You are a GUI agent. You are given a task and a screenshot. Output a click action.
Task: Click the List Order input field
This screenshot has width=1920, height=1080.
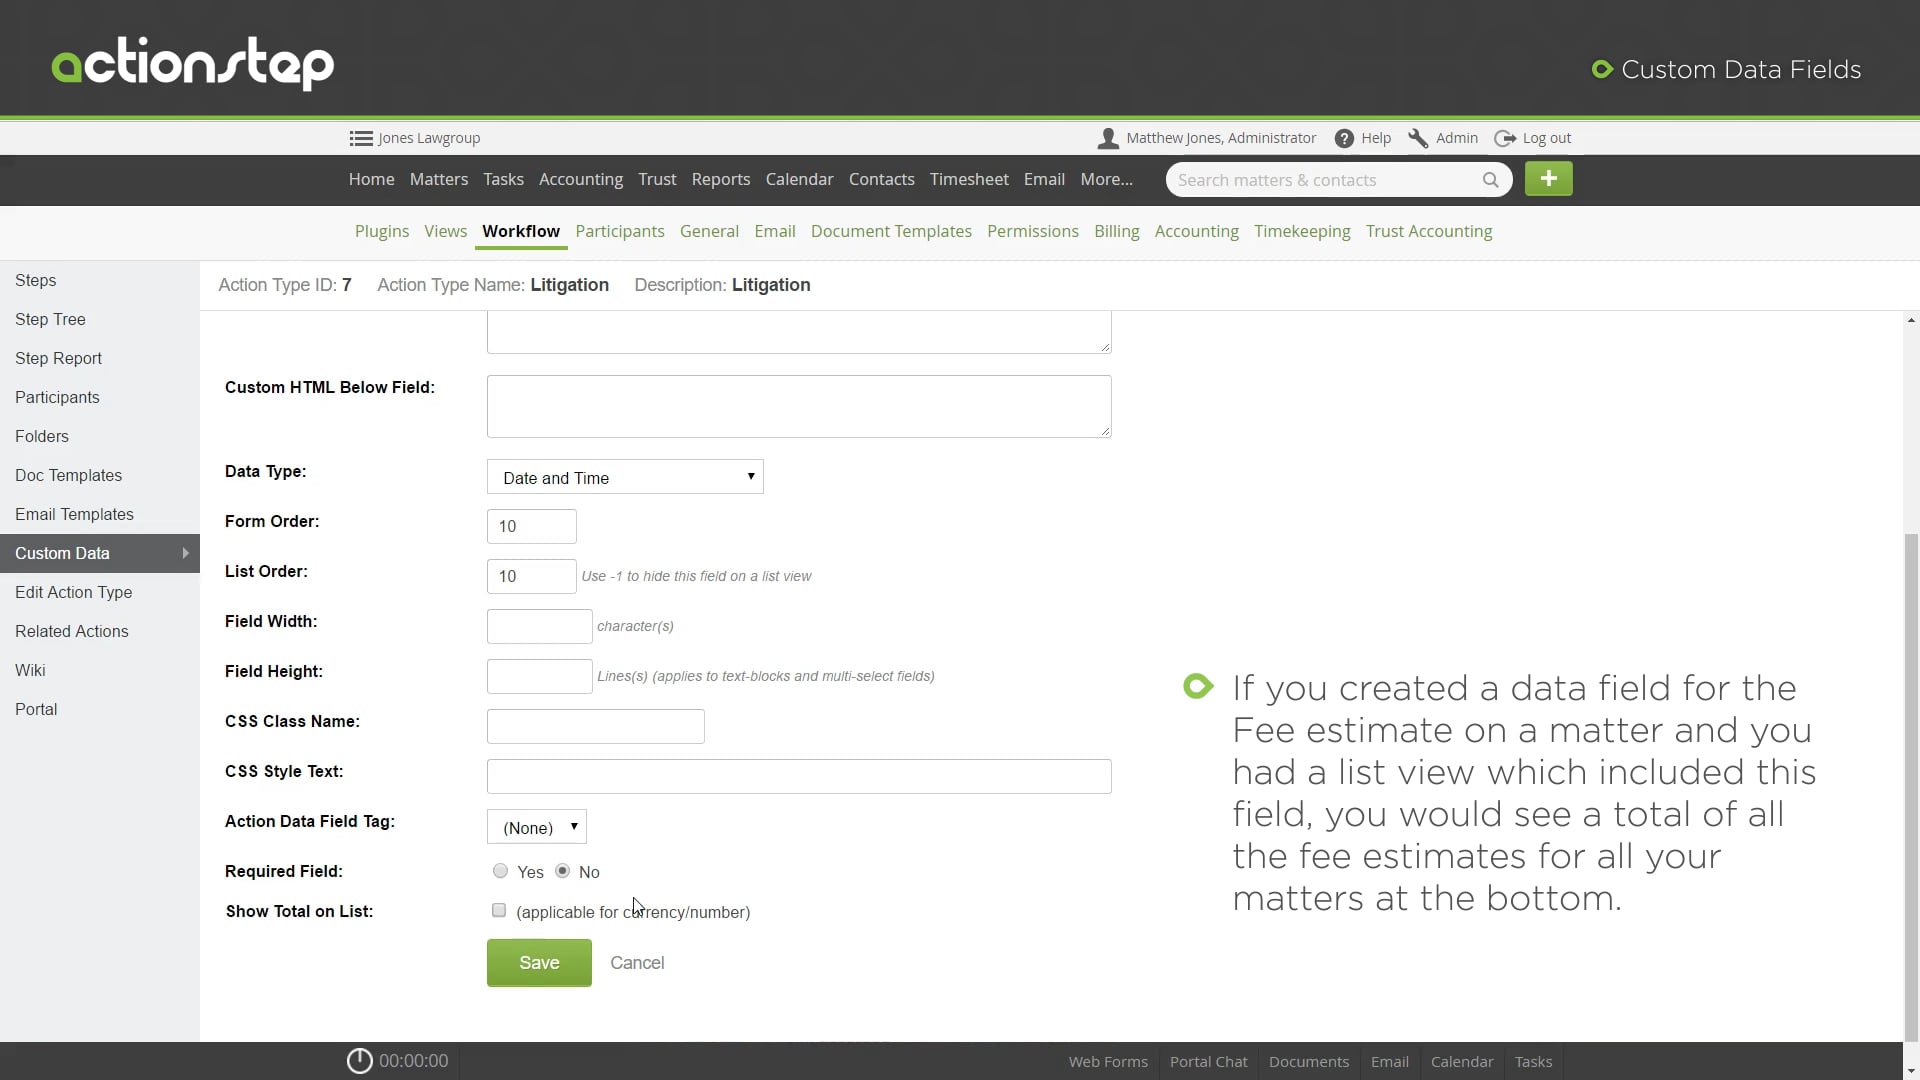click(532, 577)
